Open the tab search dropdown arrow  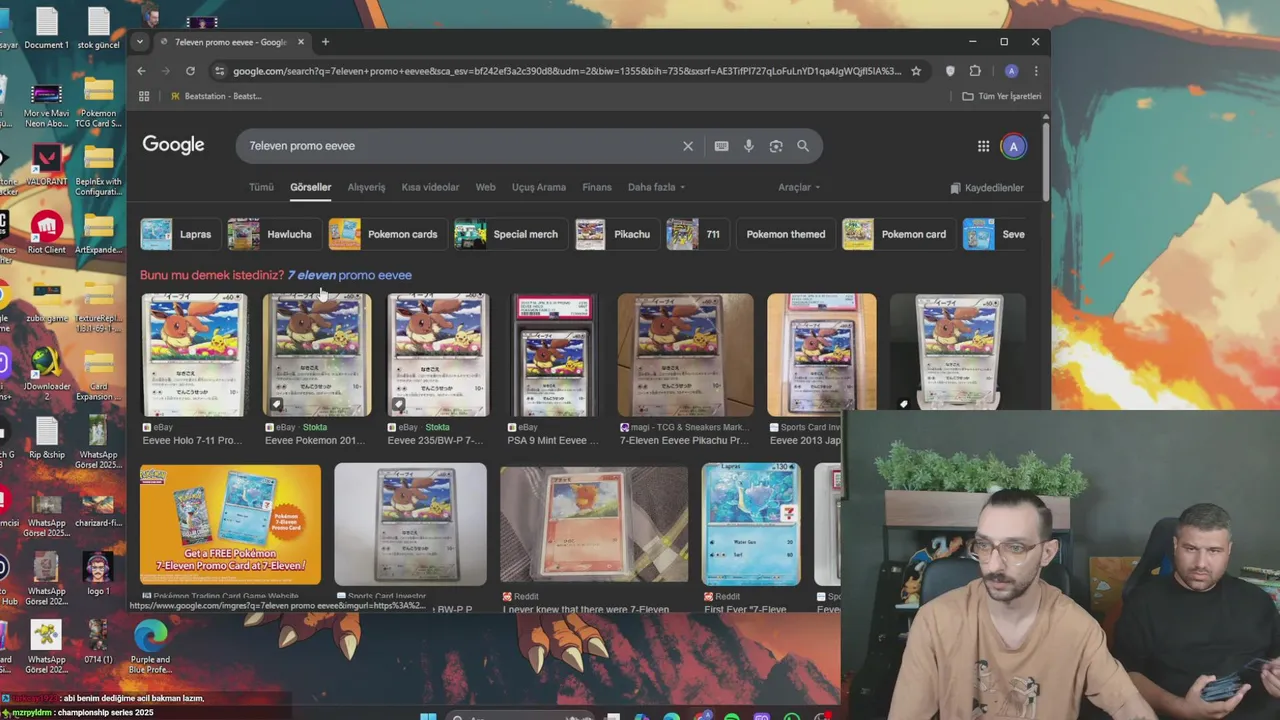pyautogui.click(x=139, y=42)
